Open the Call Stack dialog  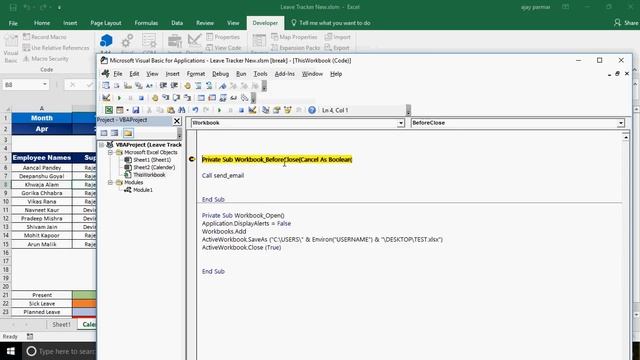244,98
